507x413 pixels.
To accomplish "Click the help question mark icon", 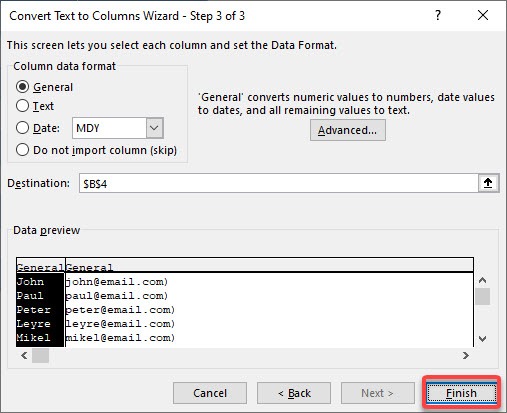I will click(438, 15).
